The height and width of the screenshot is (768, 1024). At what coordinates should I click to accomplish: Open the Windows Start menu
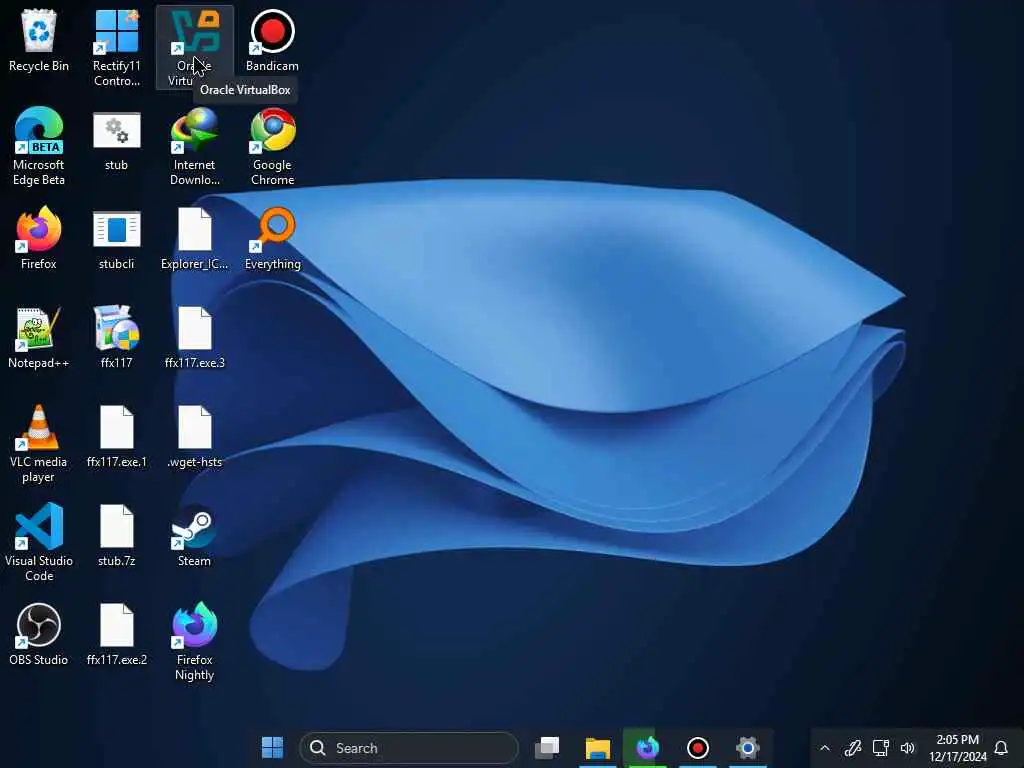click(x=272, y=748)
